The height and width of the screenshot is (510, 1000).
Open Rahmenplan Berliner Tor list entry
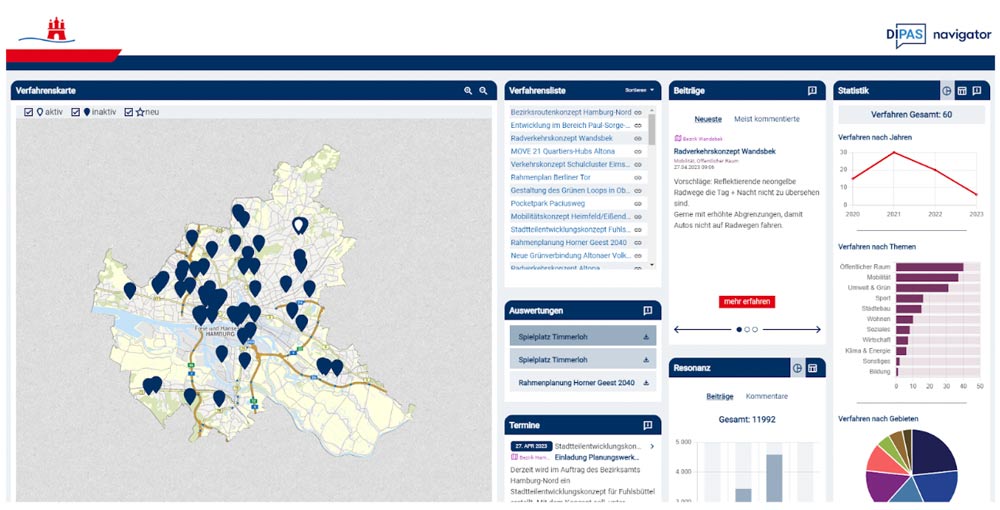pos(551,177)
